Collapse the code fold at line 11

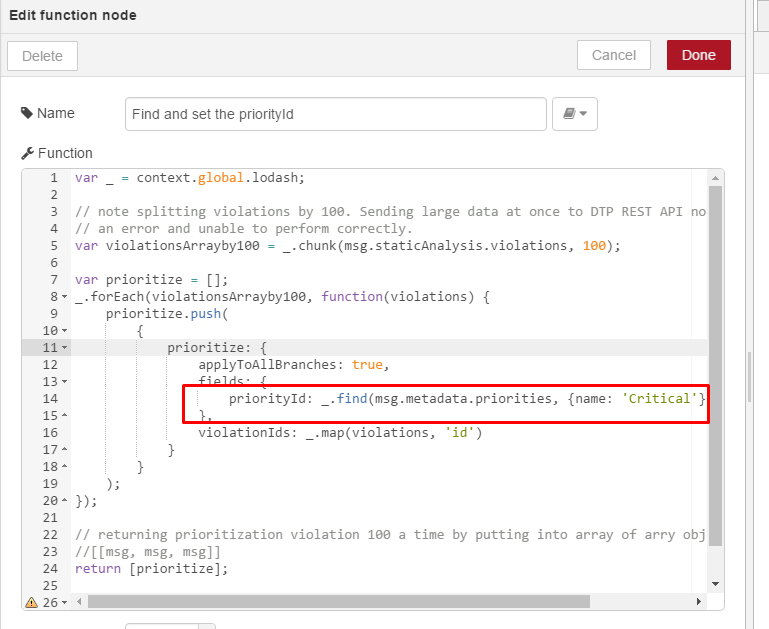(x=65, y=348)
